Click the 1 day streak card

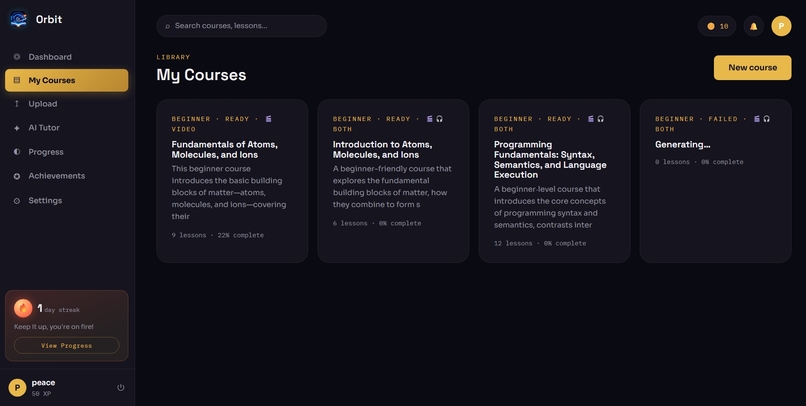(x=67, y=326)
